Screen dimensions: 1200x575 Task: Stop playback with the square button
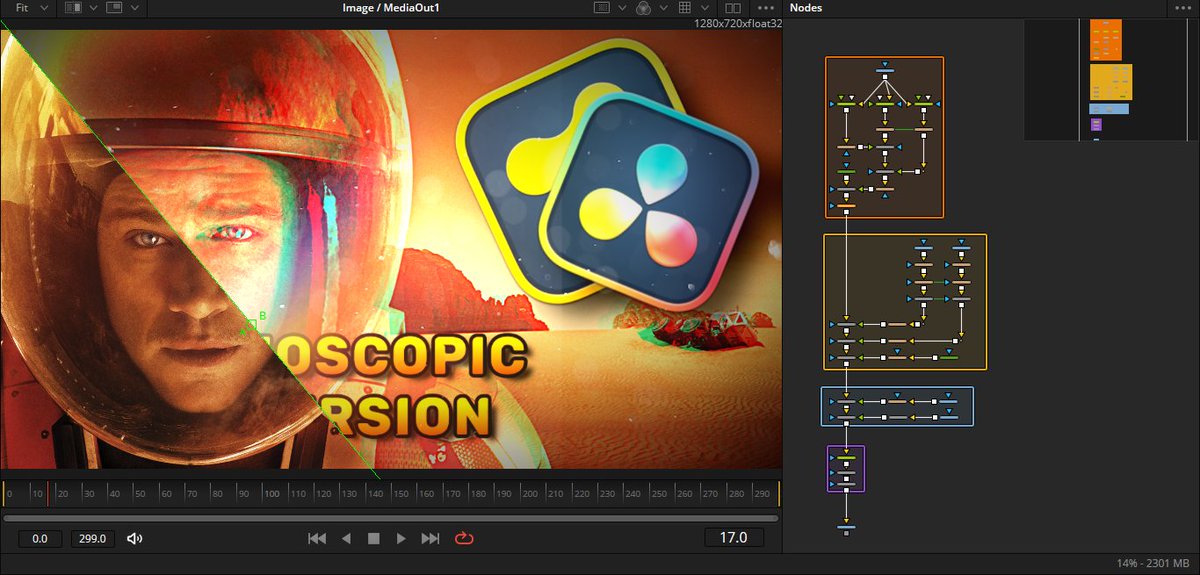click(374, 538)
